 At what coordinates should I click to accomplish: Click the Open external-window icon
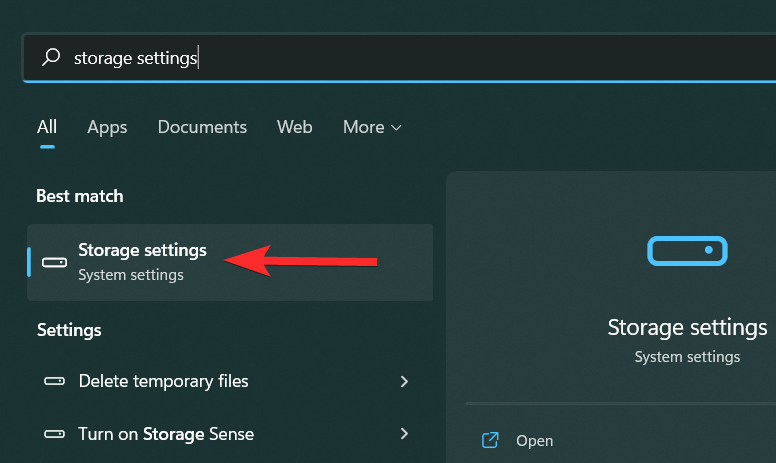(x=490, y=440)
